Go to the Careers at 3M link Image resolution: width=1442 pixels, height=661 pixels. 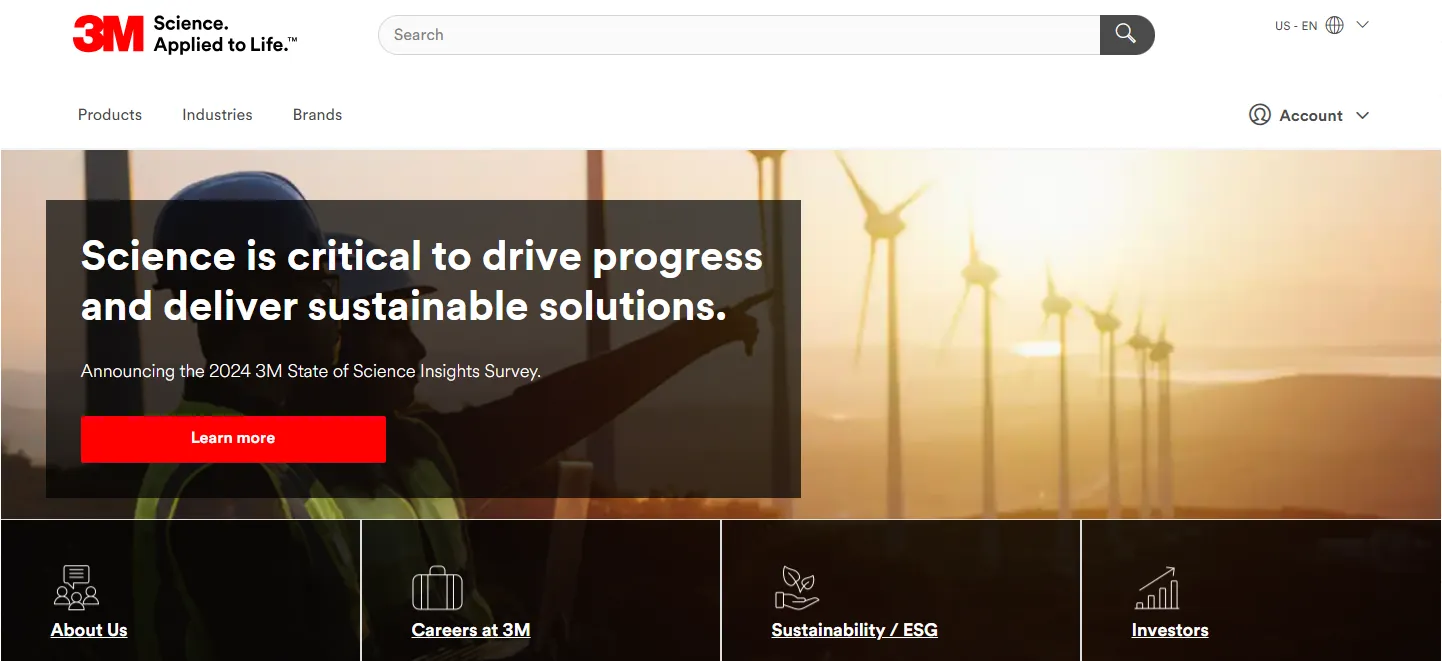pos(470,630)
